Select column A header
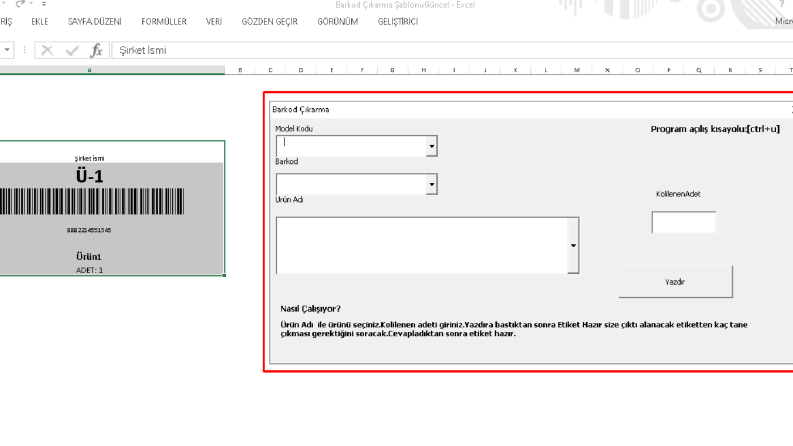 click(x=90, y=70)
